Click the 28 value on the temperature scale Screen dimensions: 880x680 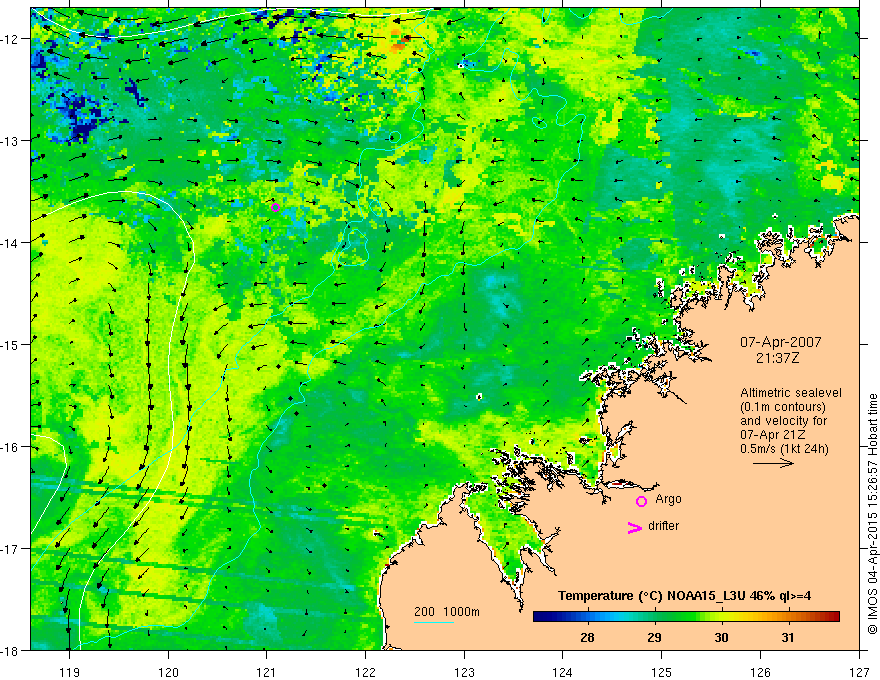(587, 637)
